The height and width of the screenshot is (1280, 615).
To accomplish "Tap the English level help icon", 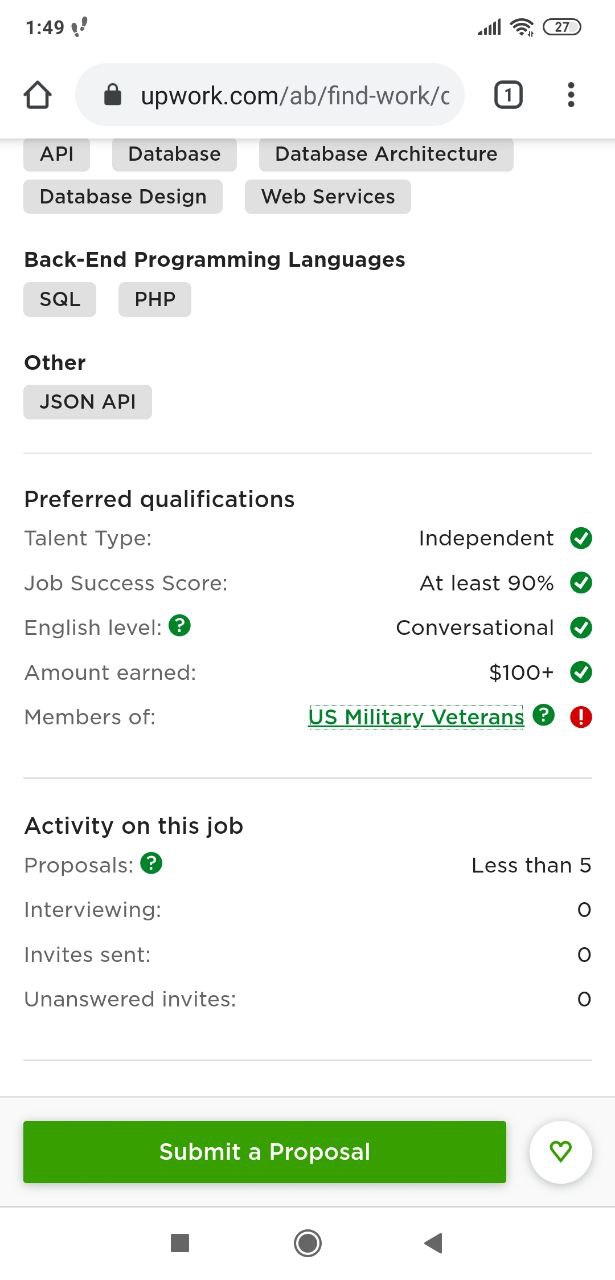I will [x=180, y=626].
